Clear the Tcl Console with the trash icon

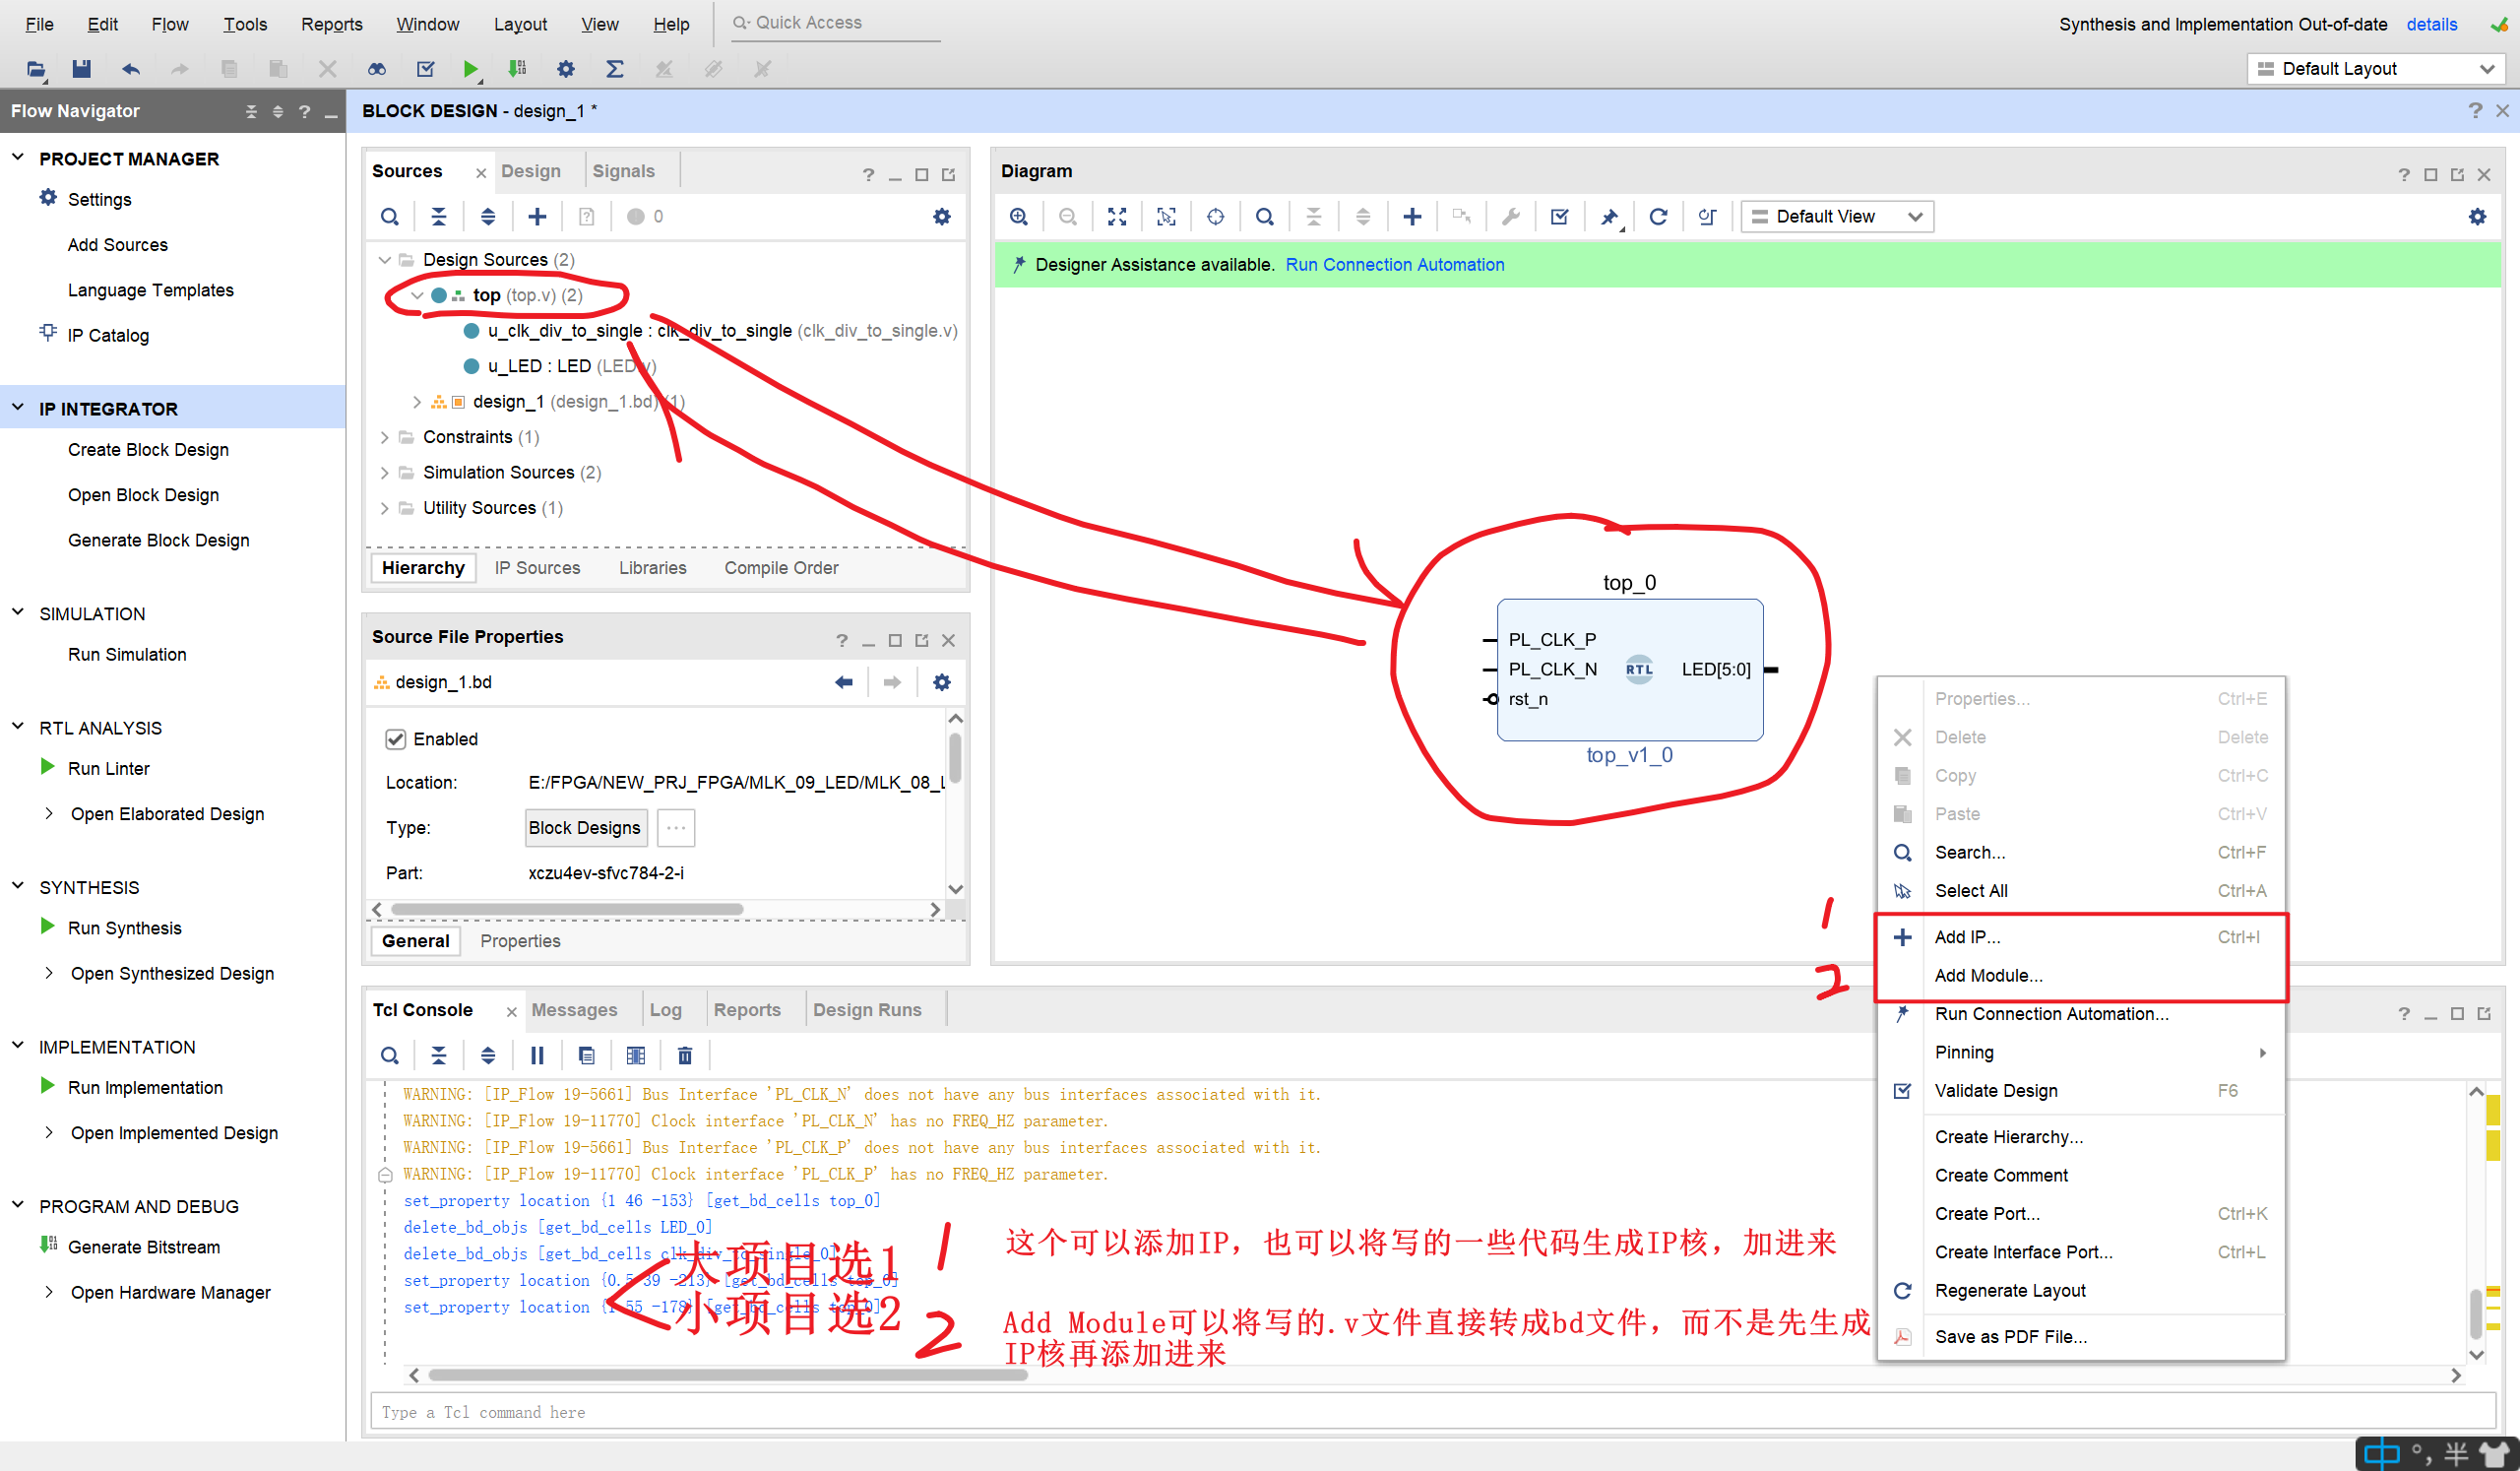pos(684,1056)
